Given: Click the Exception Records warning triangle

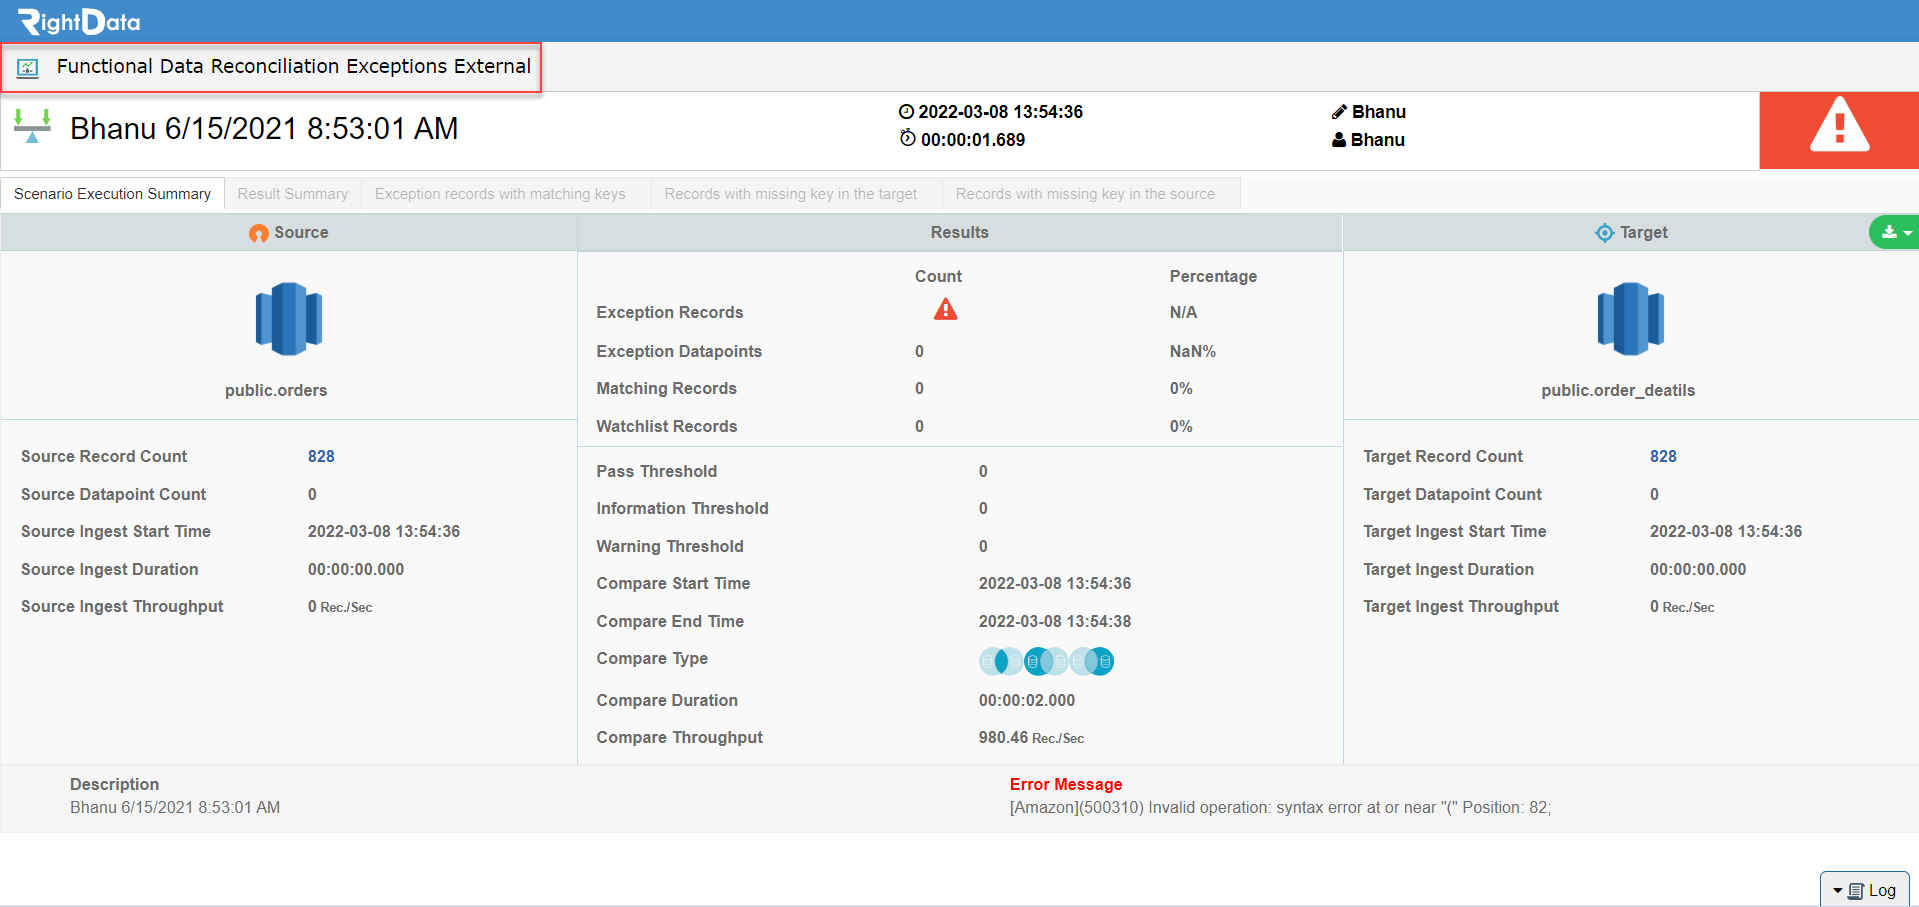Looking at the screenshot, I should coord(945,310).
